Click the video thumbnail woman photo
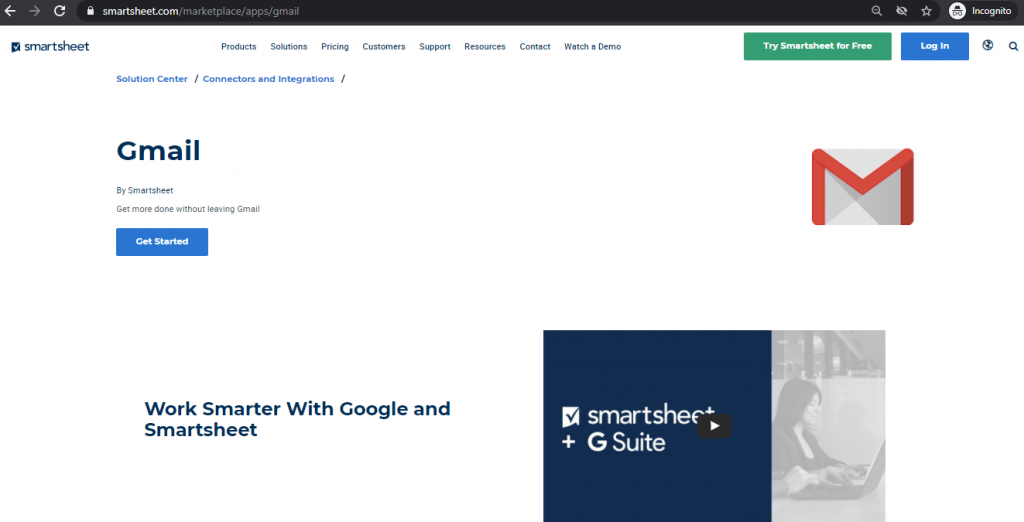This screenshot has height=522, width=1024. 828,426
